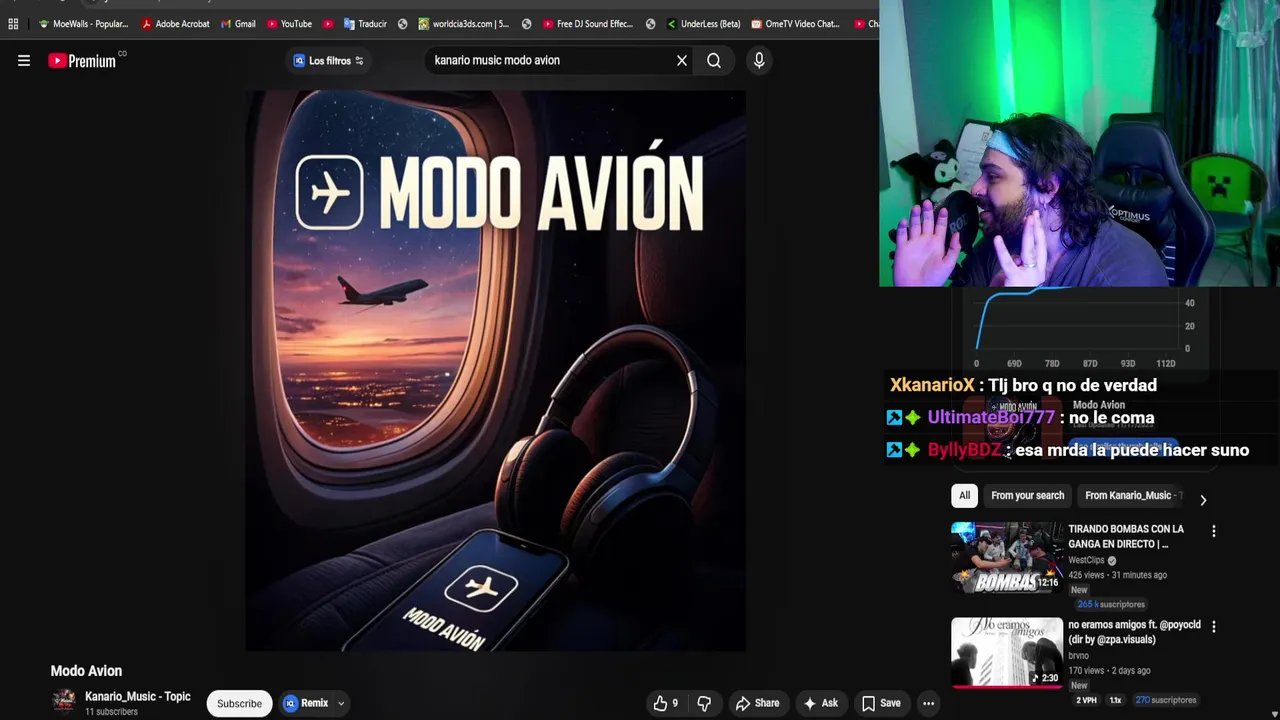Open the Gmail bookmark
The height and width of the screenshot is (720, 1280).
point(239,24)
